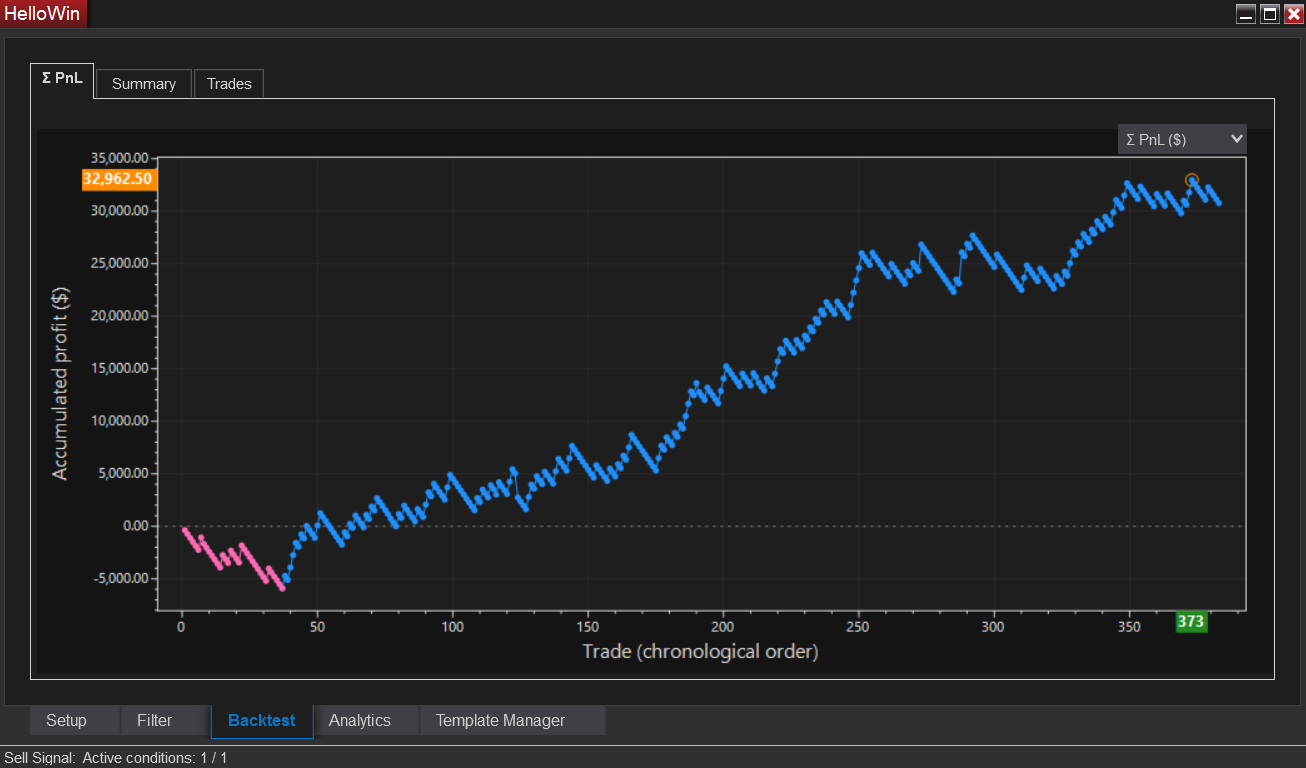Viewport: 1306px width, 768px height.
Task: Click the lowest pink drawdown data point
Action: point(283,588)
